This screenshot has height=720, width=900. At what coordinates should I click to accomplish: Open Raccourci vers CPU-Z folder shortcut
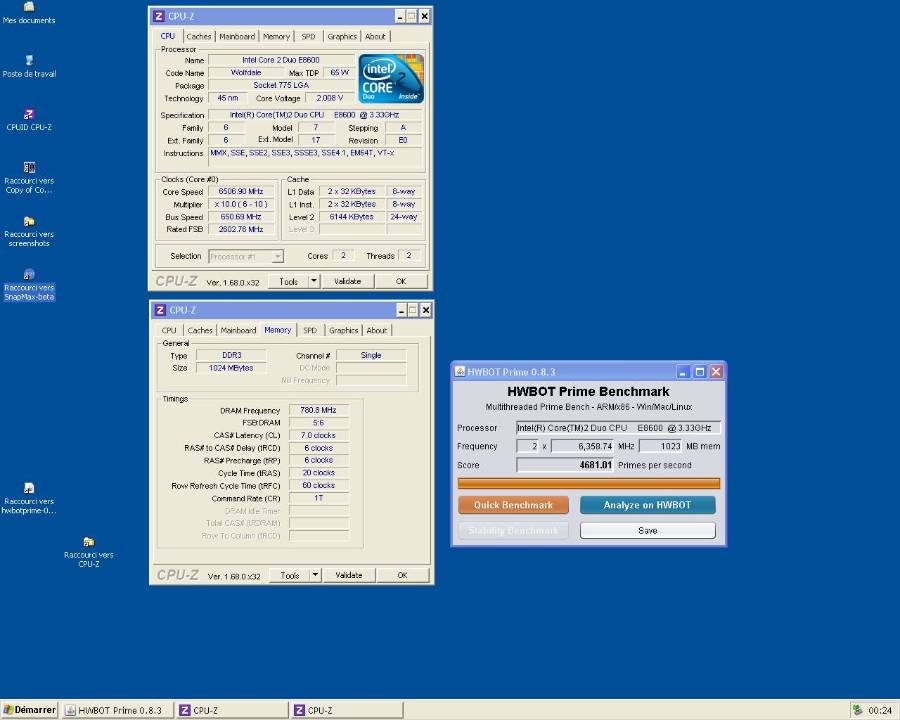coord(88,552)
